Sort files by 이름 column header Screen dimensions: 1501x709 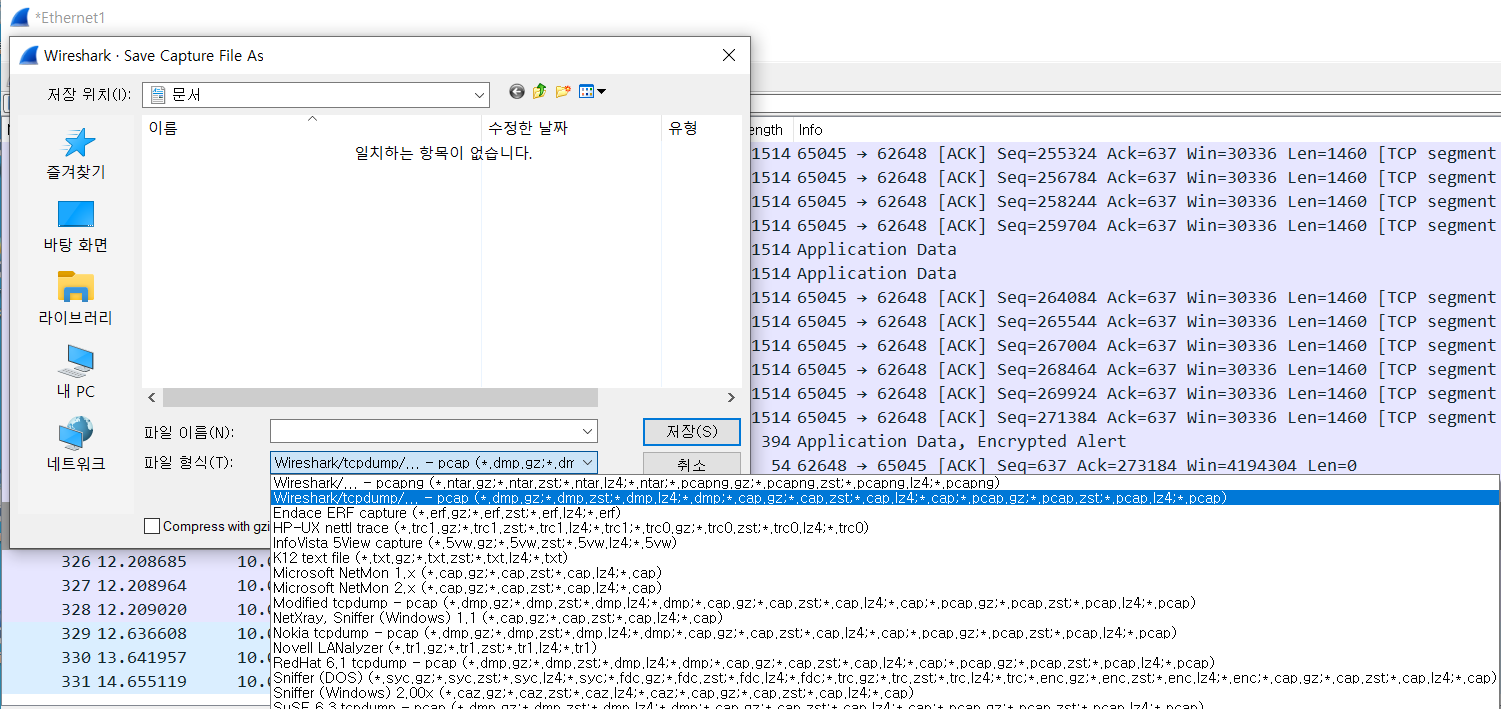(311, 128)
